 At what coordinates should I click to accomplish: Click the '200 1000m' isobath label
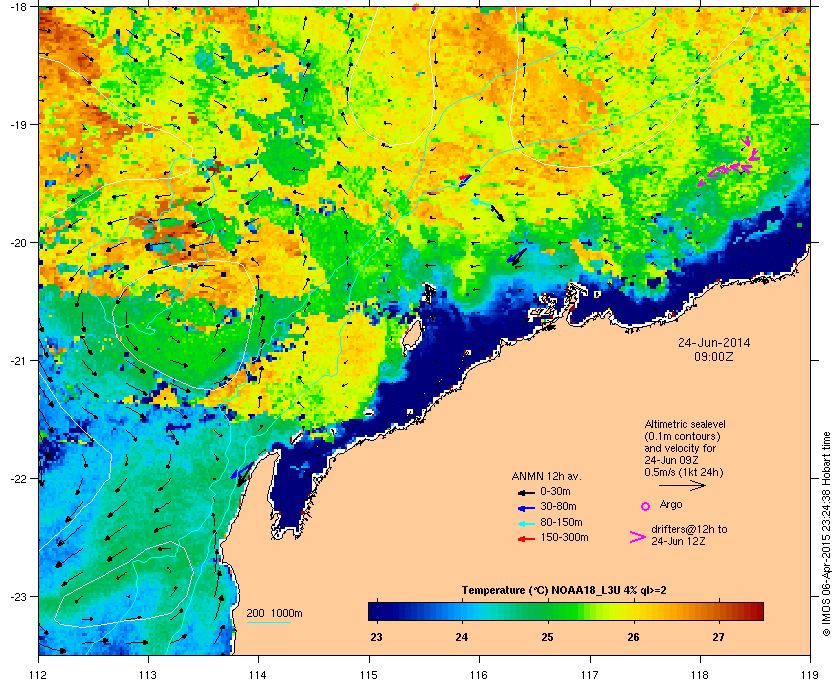click(x=274, y=614)
